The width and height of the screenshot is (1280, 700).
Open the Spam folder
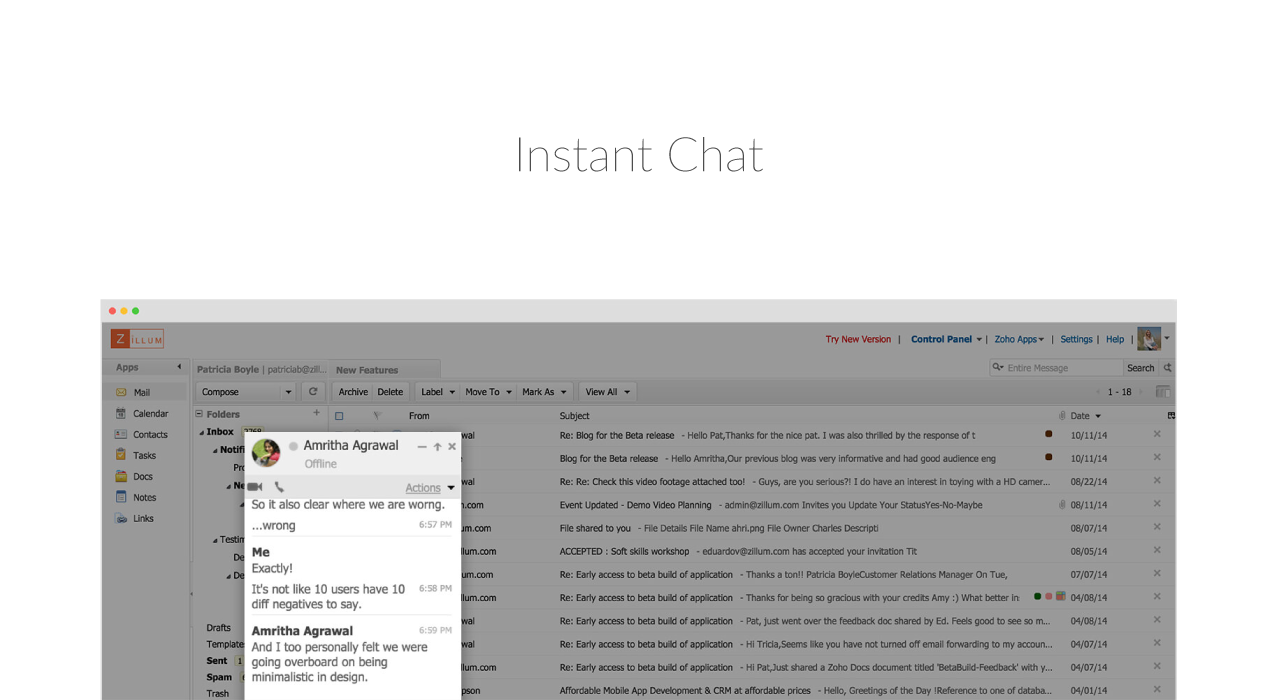[x=219, y=677]
